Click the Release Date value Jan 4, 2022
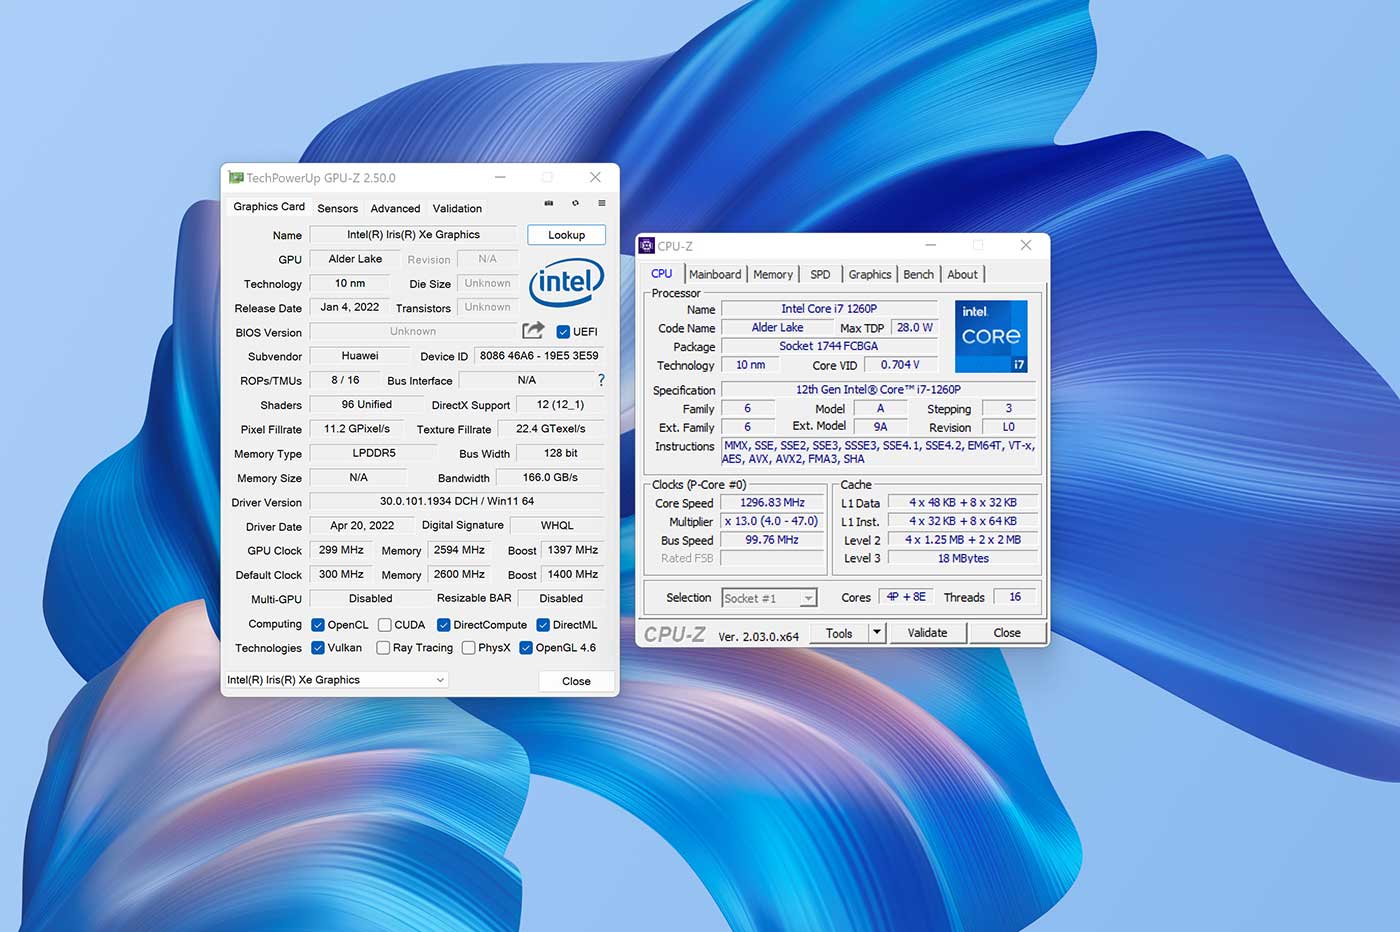 pyautogui.click(x=350, y=307)
